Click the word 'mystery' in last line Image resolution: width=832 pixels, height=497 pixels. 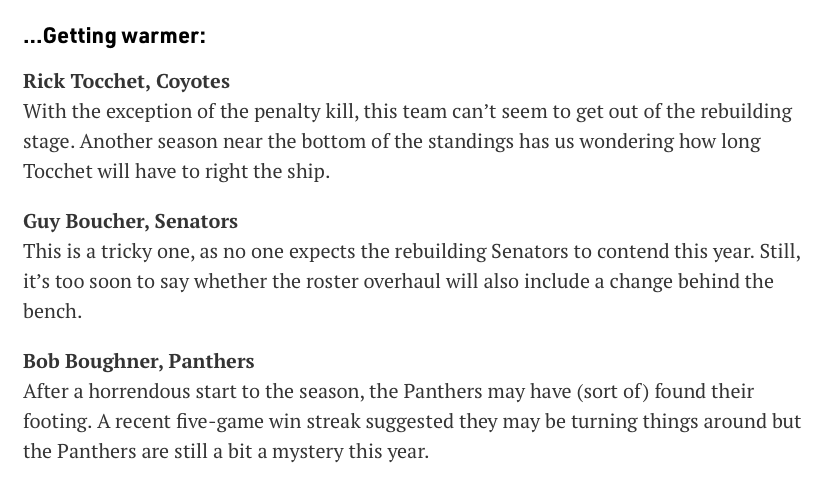(x=308, y=452)
